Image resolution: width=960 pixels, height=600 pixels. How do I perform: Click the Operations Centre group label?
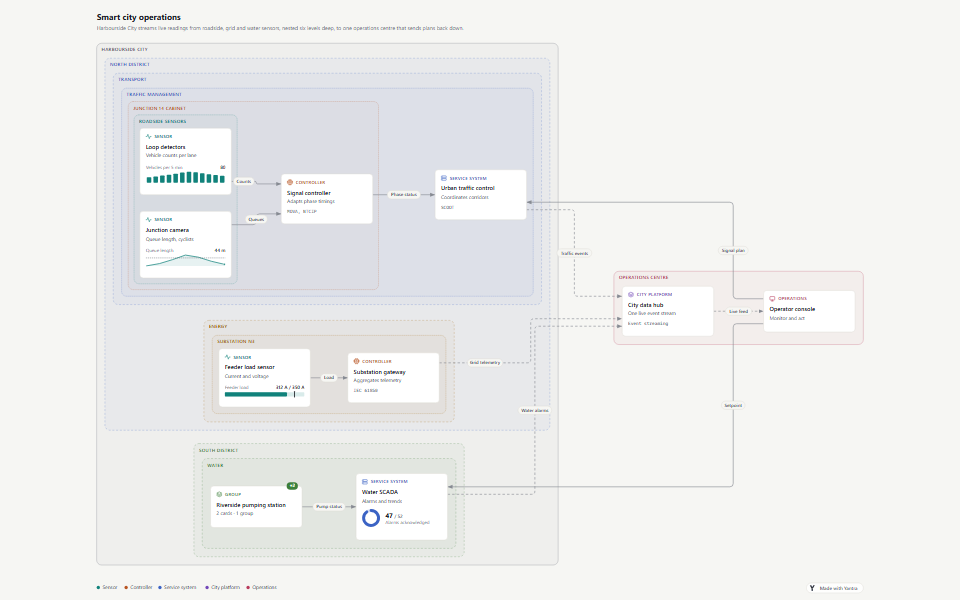pos(643,277)
